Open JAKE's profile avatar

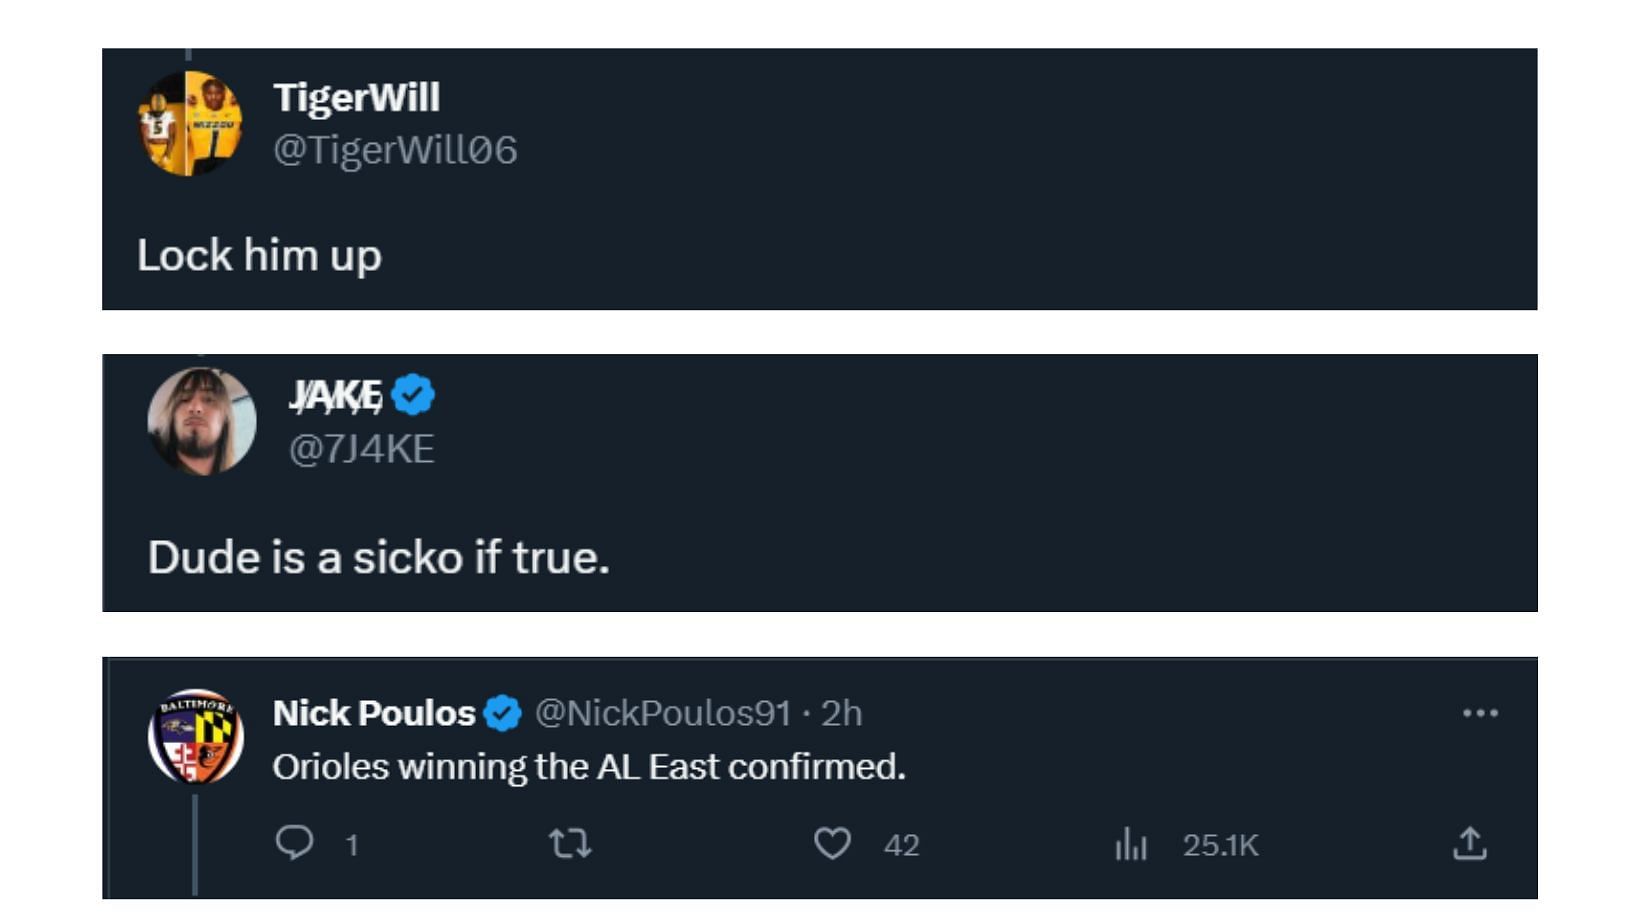pyautogui.click(x=202, y=421)
